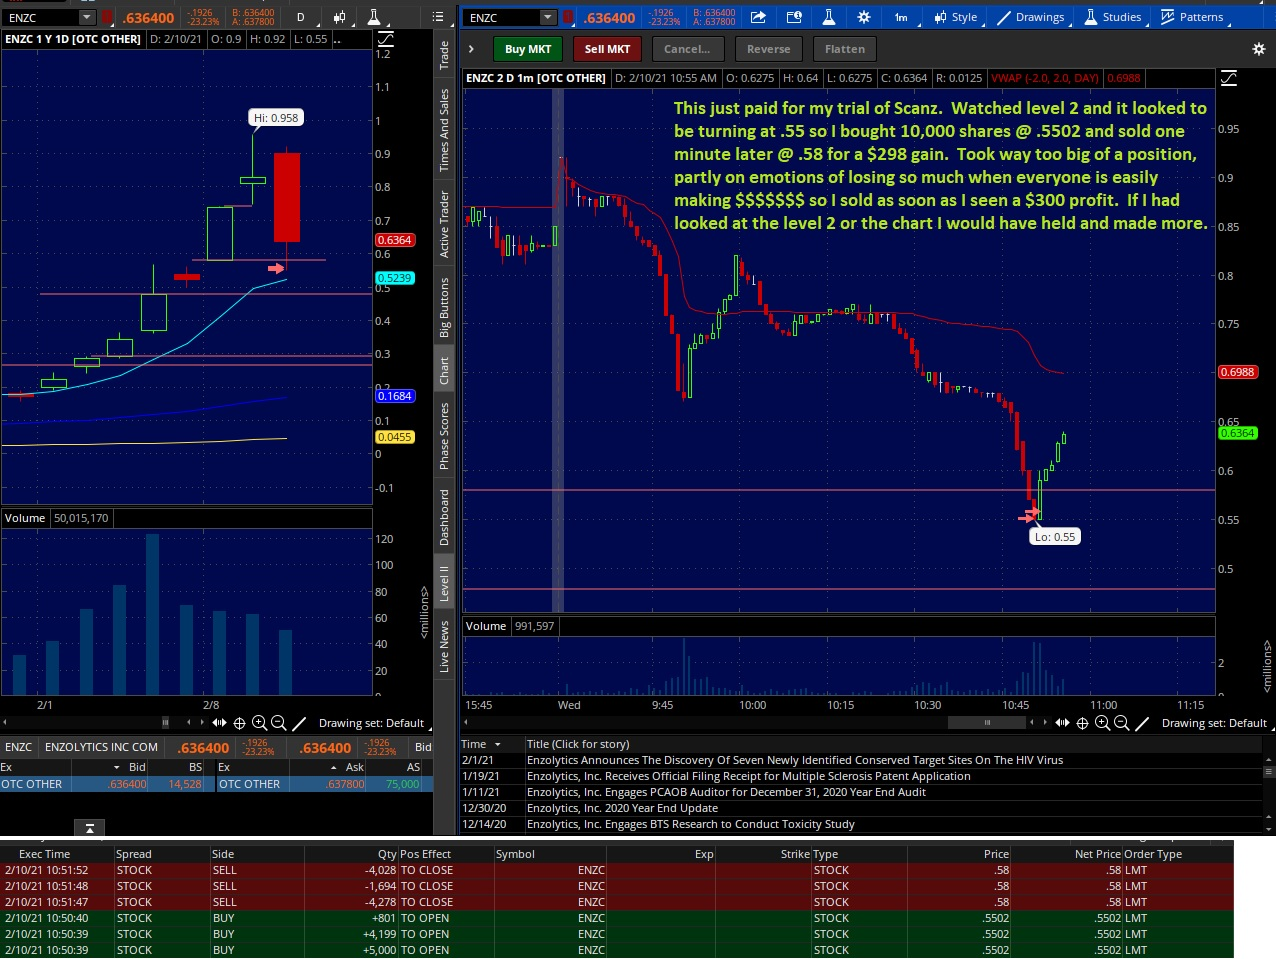Click the Buy MKT button
The width and height of the screenshot is (1276, 959).
(x=528, y=49)
